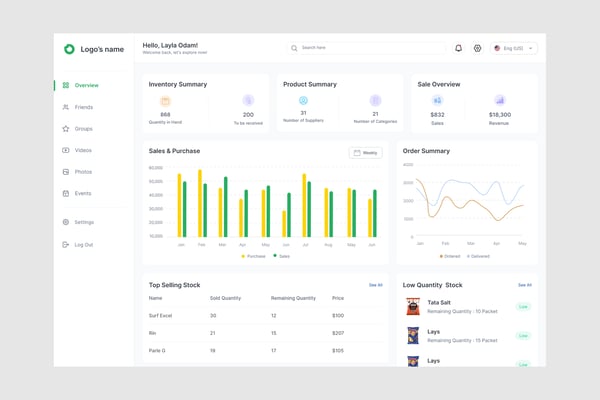600x400 pixels.
Task: Click the Friends sidebar icon
Action: [x=66, y=107]
